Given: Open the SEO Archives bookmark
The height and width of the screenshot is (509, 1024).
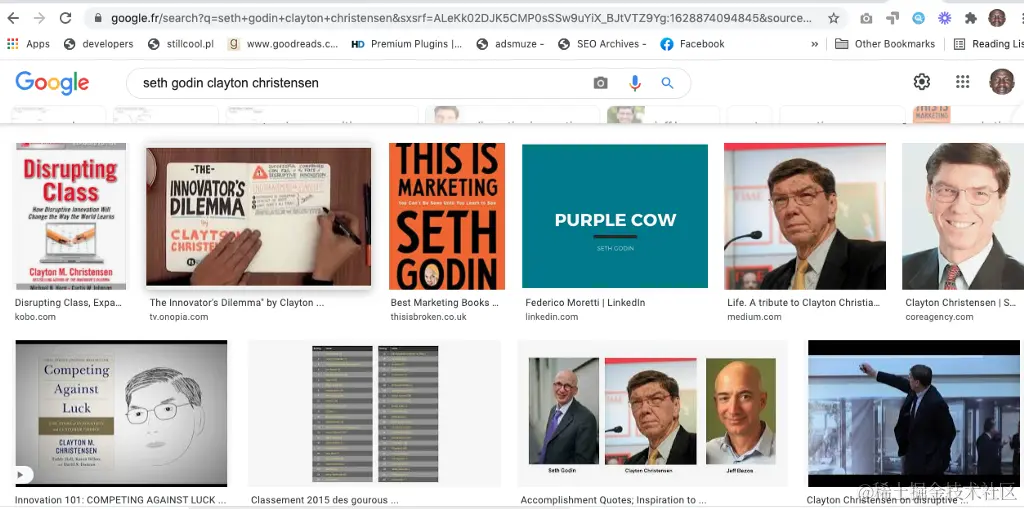Looking at the screenshot, I should click(x=602, y=44).
